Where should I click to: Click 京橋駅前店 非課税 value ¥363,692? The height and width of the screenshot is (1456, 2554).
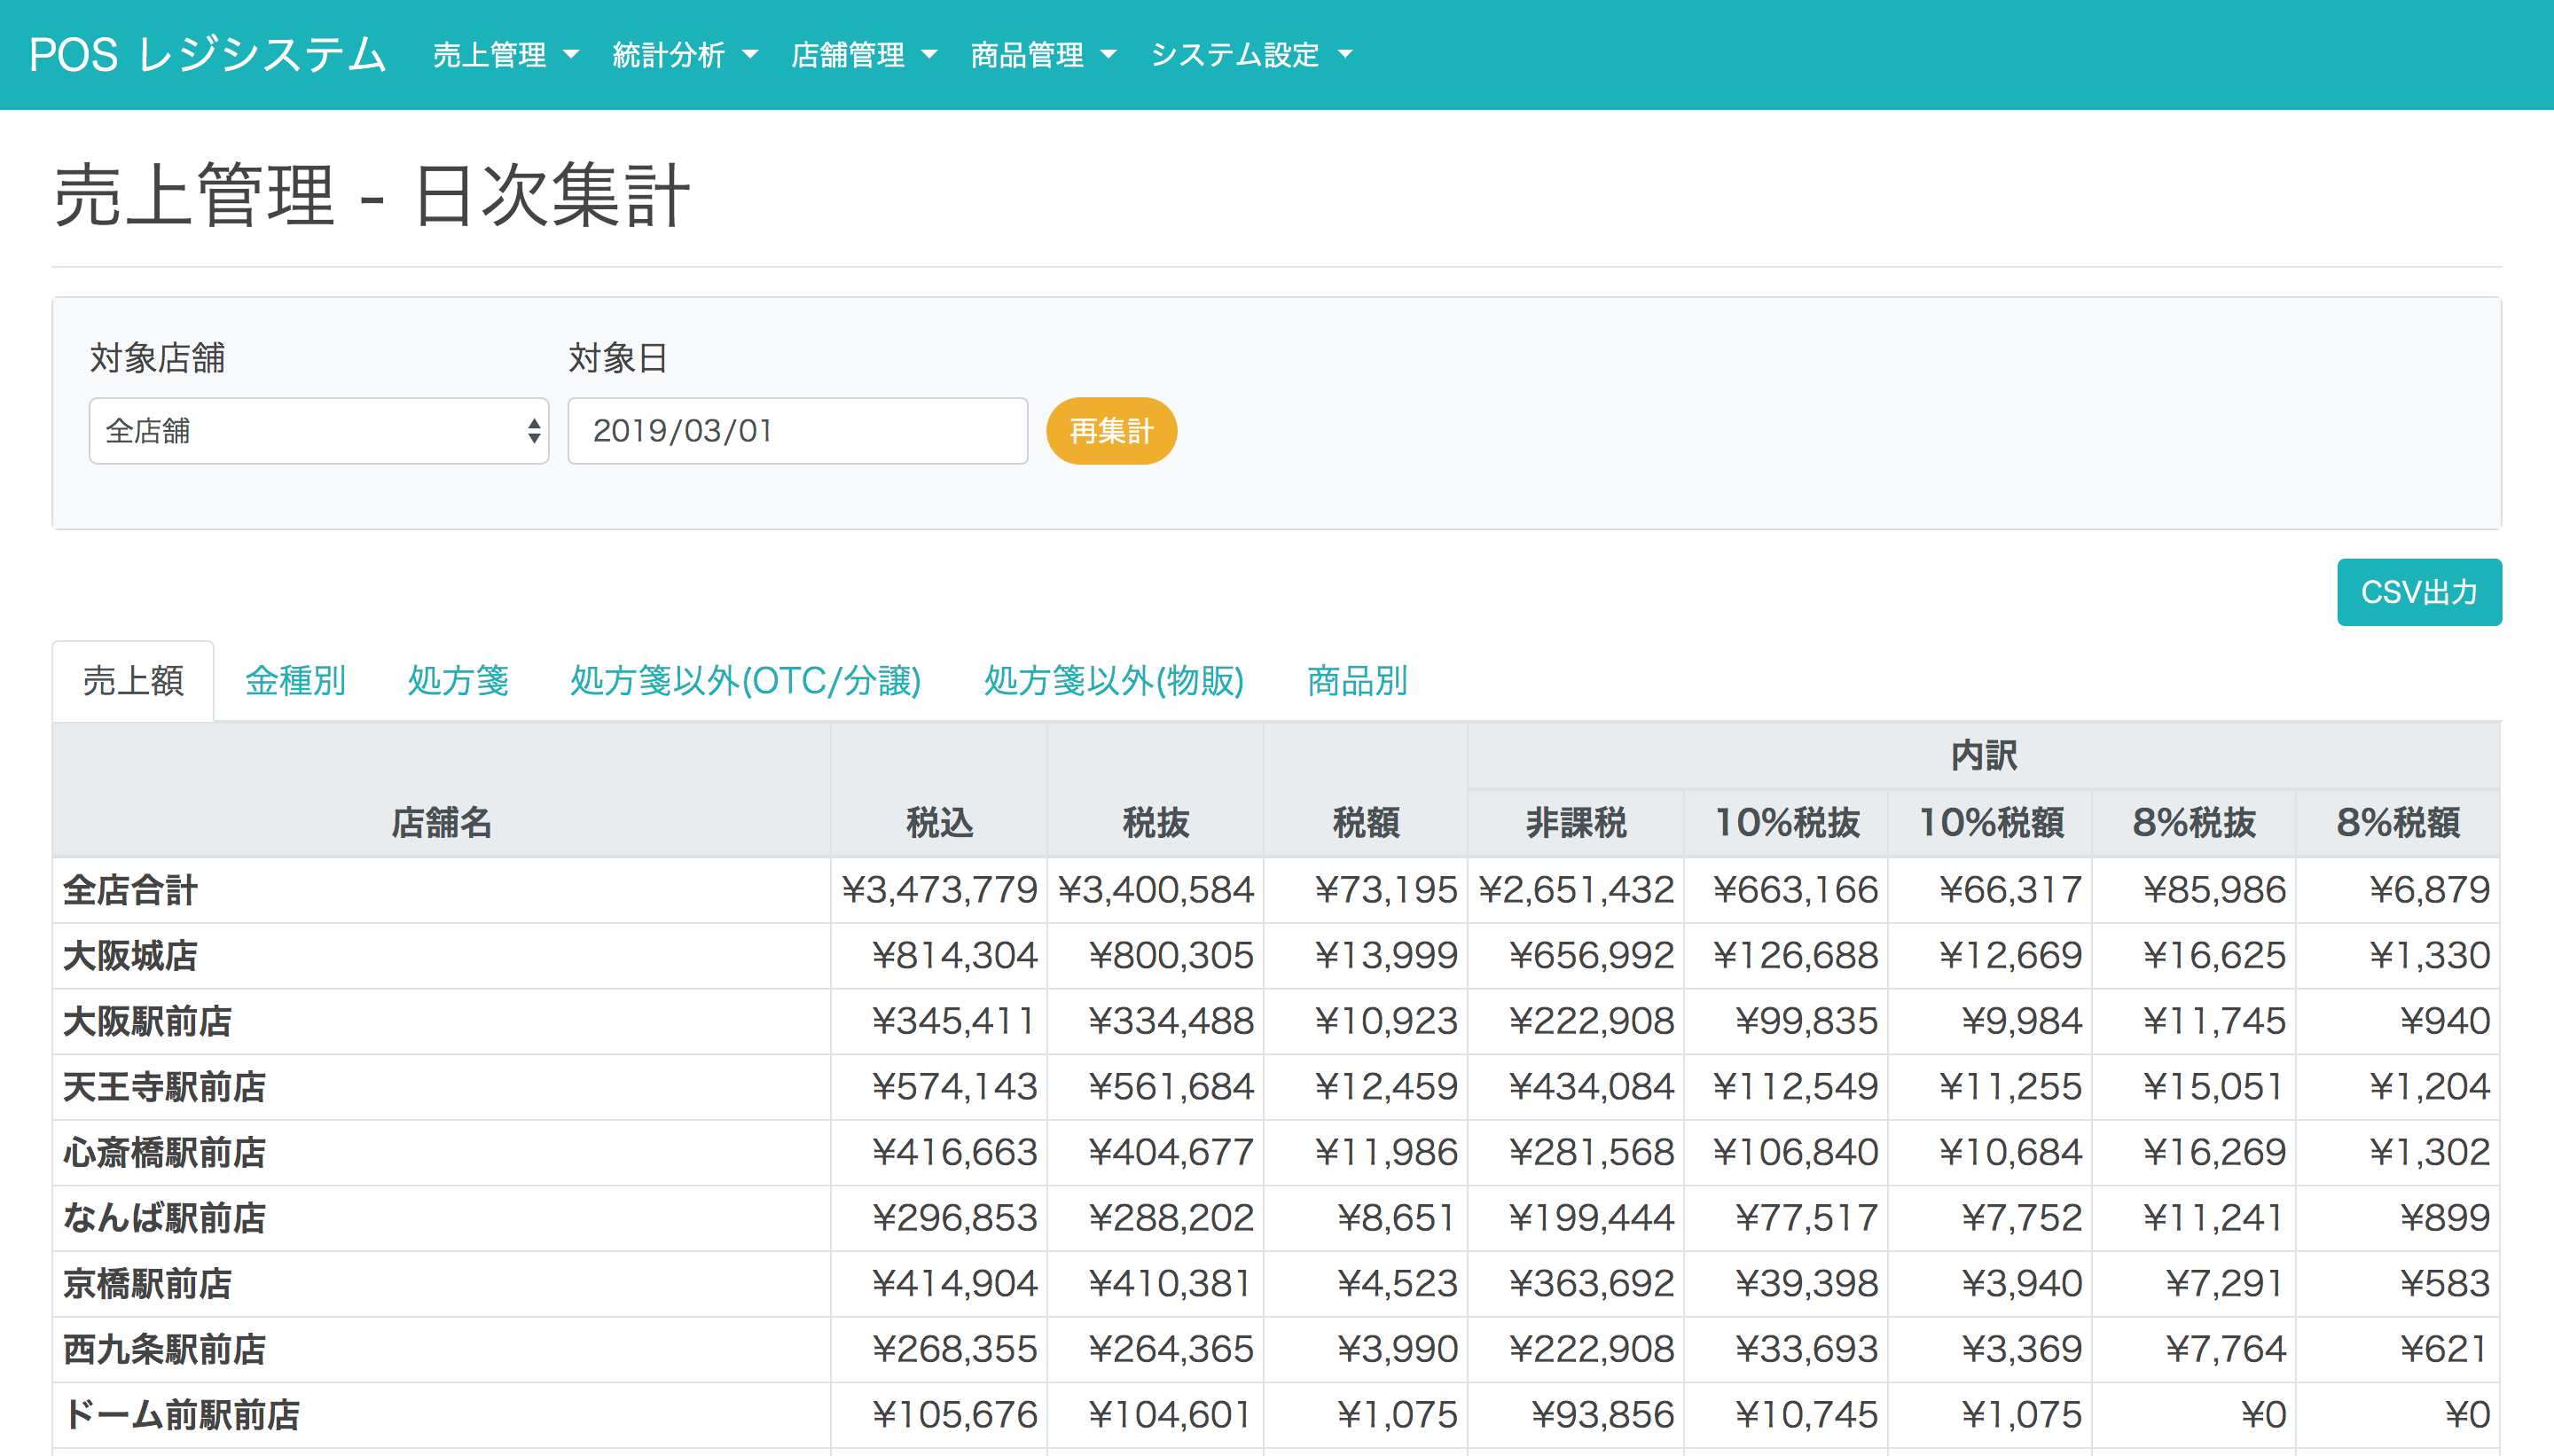pos(1592,1284)
